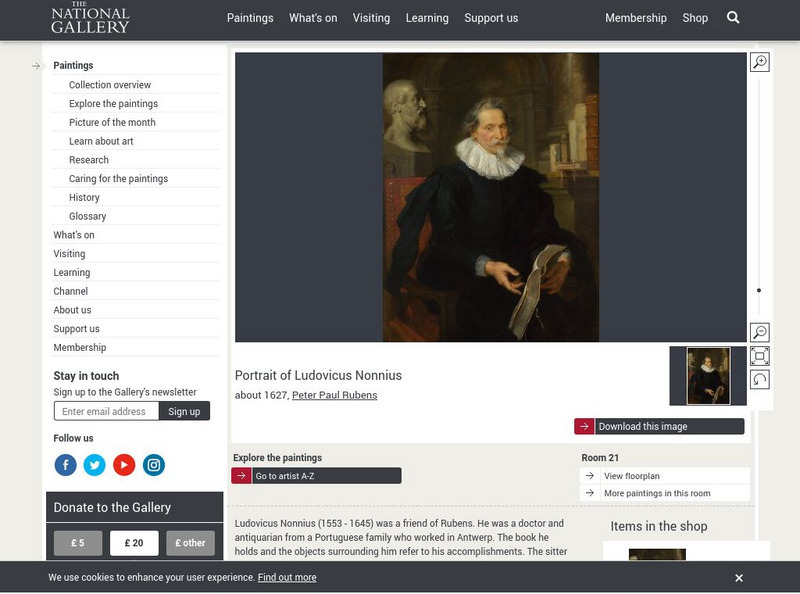Open Glossary in sidebar
This screenshot has width=800, height=594.
(x=87, y=216)
